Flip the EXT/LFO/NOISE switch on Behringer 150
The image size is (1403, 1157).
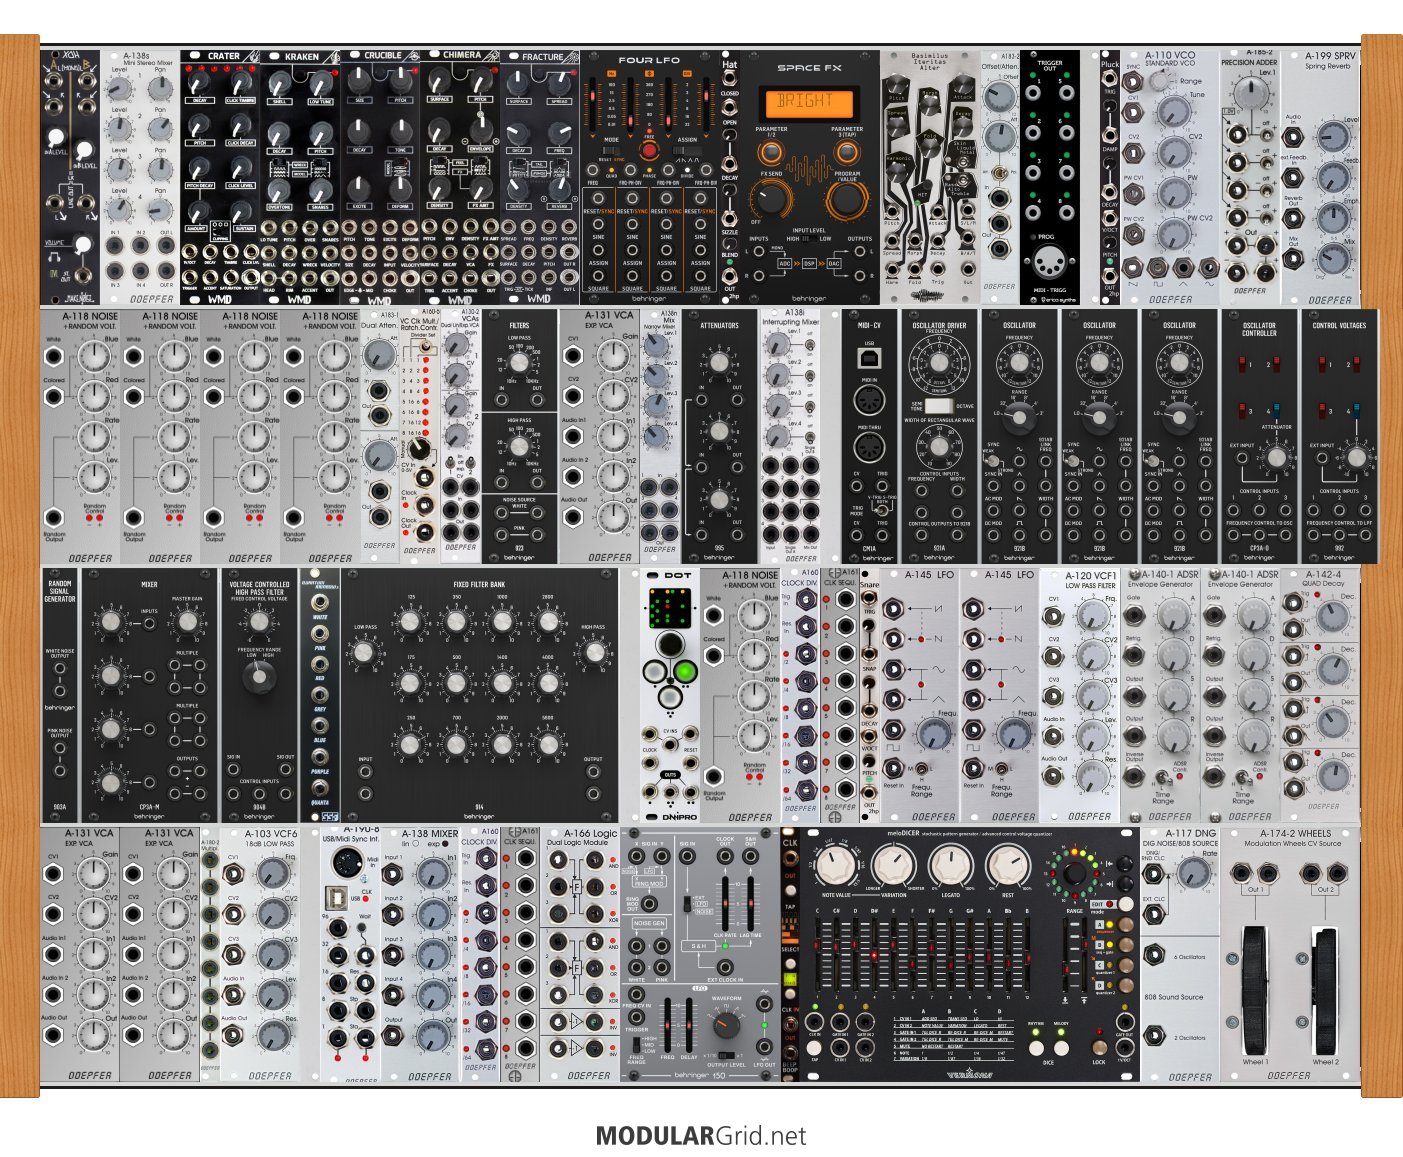[686, 904]
